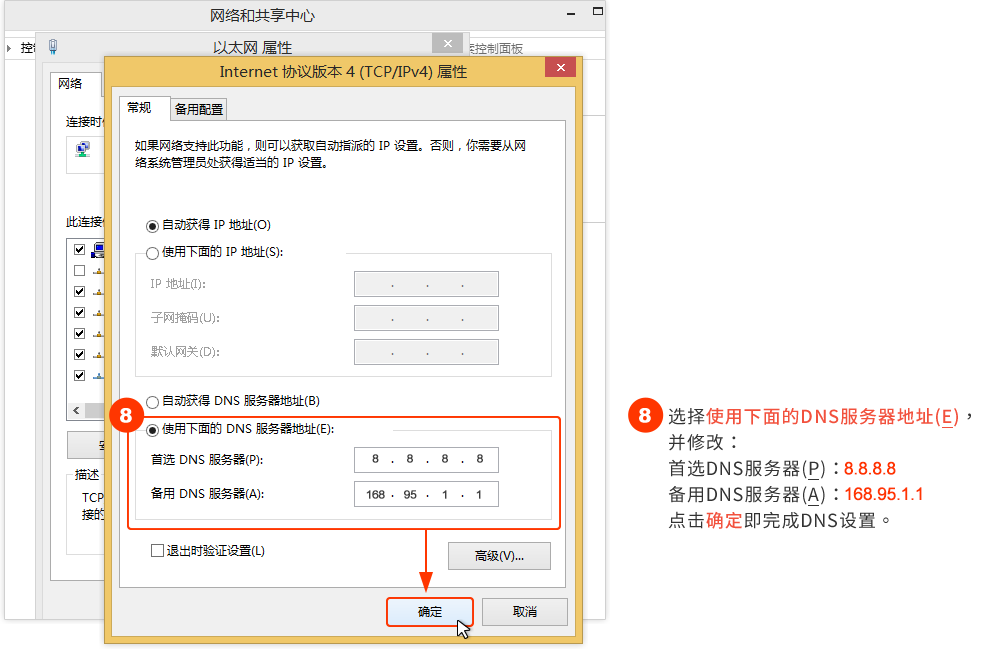
Task: Open the 备用配置 tab
Action: click(x=199, y=109)
